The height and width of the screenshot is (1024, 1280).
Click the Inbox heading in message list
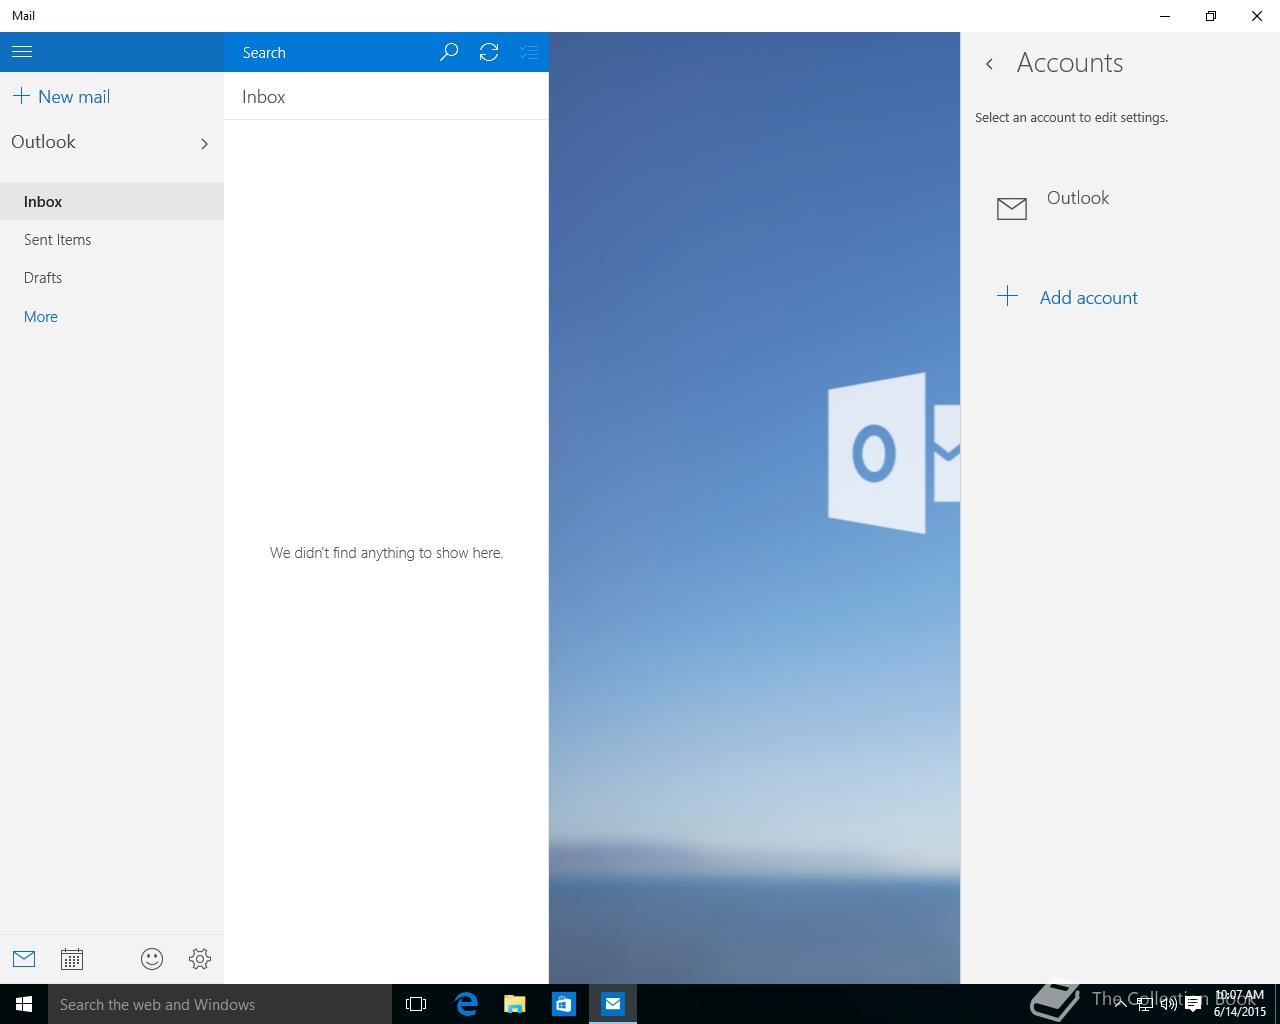pyautogui.click(x=264, y=97)
